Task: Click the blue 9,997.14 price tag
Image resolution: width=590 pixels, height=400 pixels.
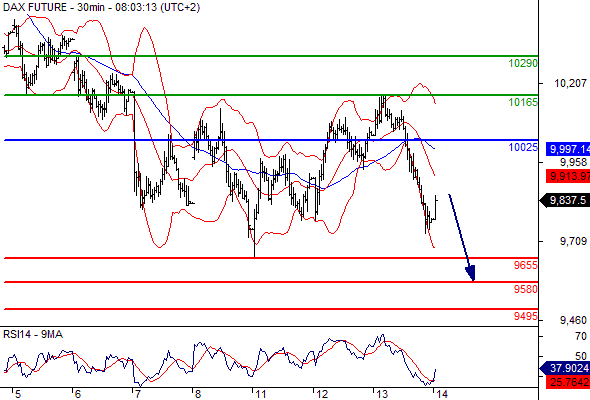Action: (568, 149)
